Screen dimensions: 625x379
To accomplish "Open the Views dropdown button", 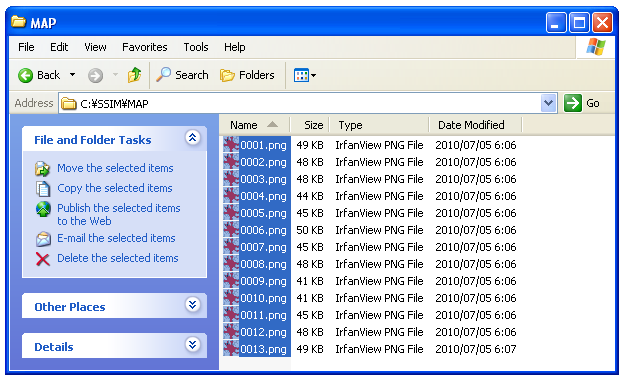I will click(x=305, y=75).
